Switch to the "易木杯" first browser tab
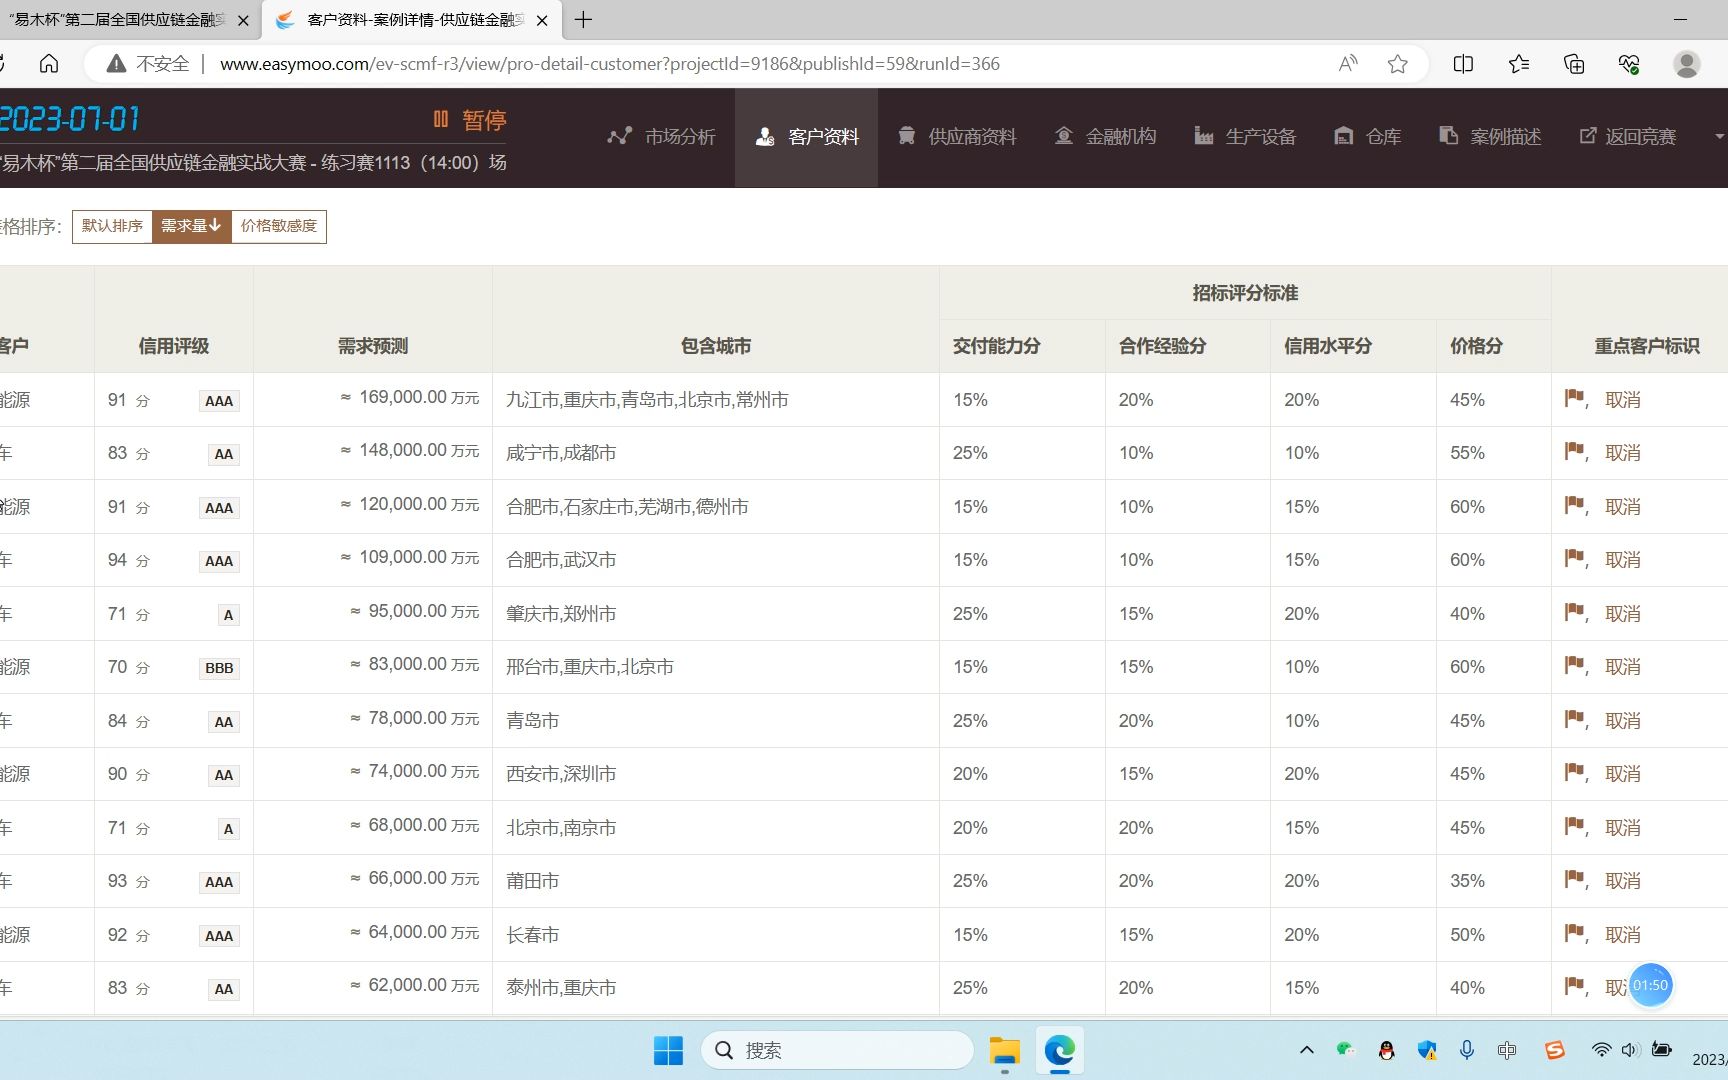Viewport: 1728px width, 1080px height. [x=118, y=20]
